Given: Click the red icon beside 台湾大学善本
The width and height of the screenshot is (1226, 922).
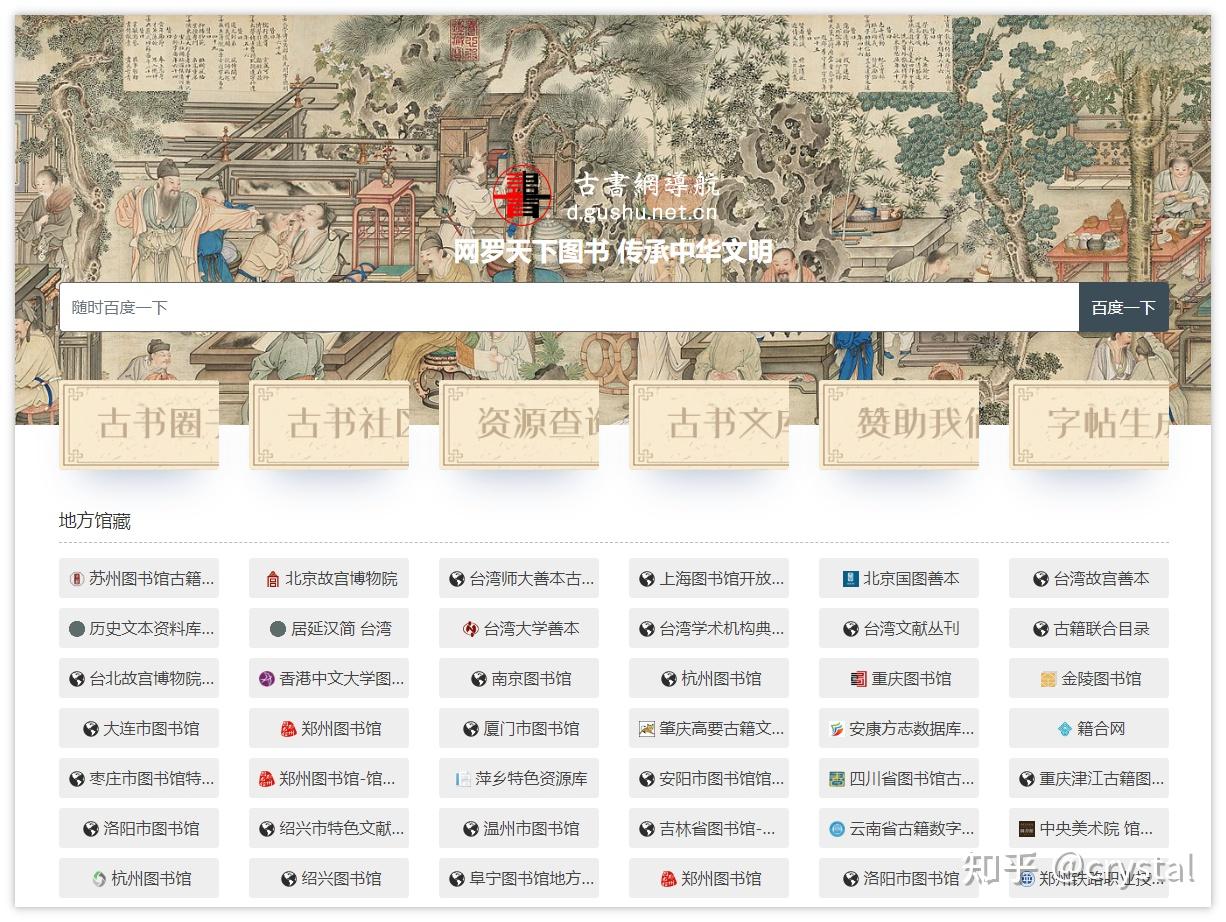Looking at the screenshot, I should 471,629.
